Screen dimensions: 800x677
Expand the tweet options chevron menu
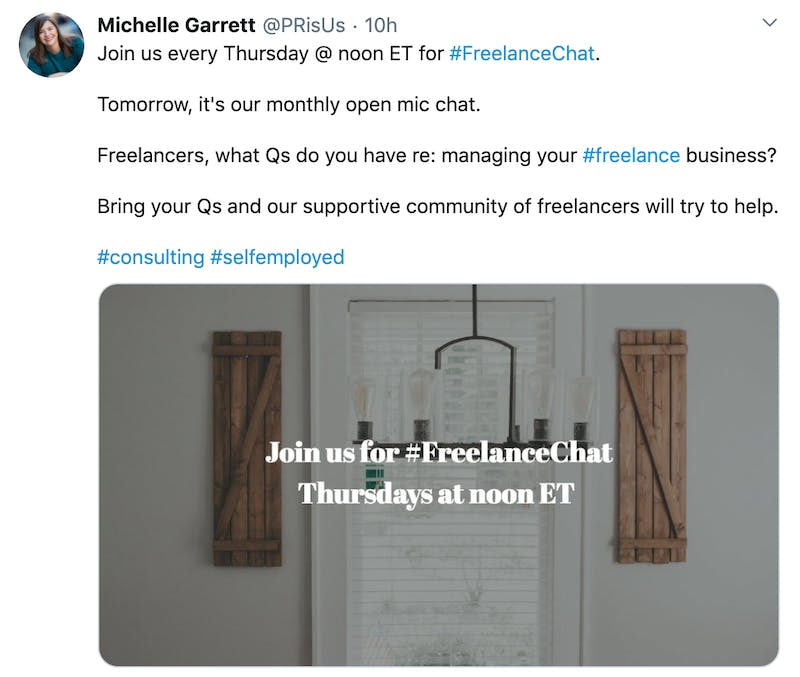pyautogui.click(x=769, y=23)
